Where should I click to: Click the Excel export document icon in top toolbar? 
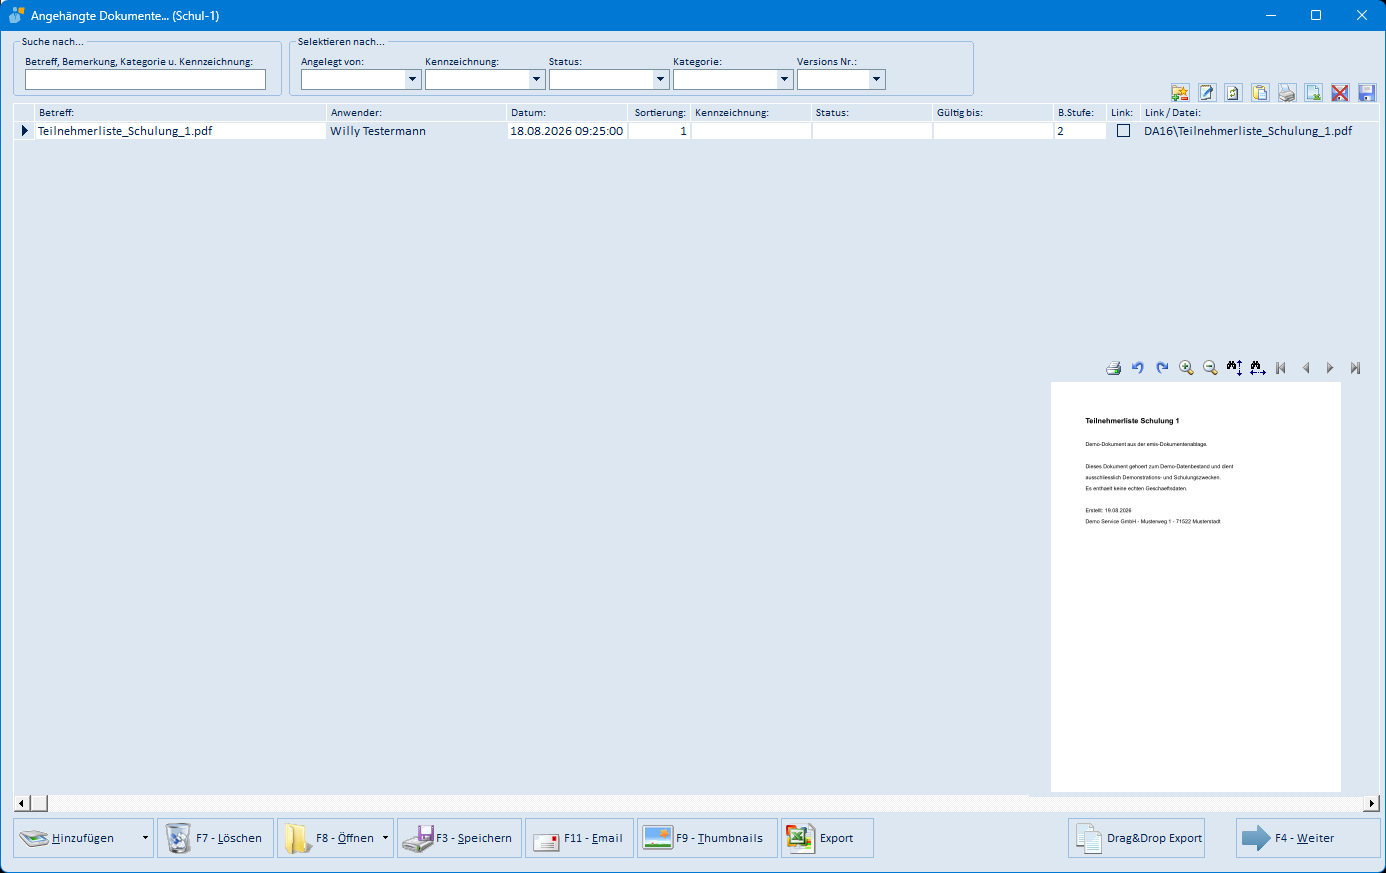[1314, 93]
